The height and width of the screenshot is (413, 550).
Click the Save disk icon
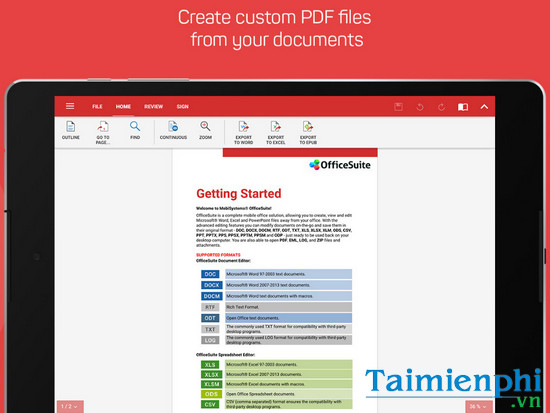tap(398, 107)
